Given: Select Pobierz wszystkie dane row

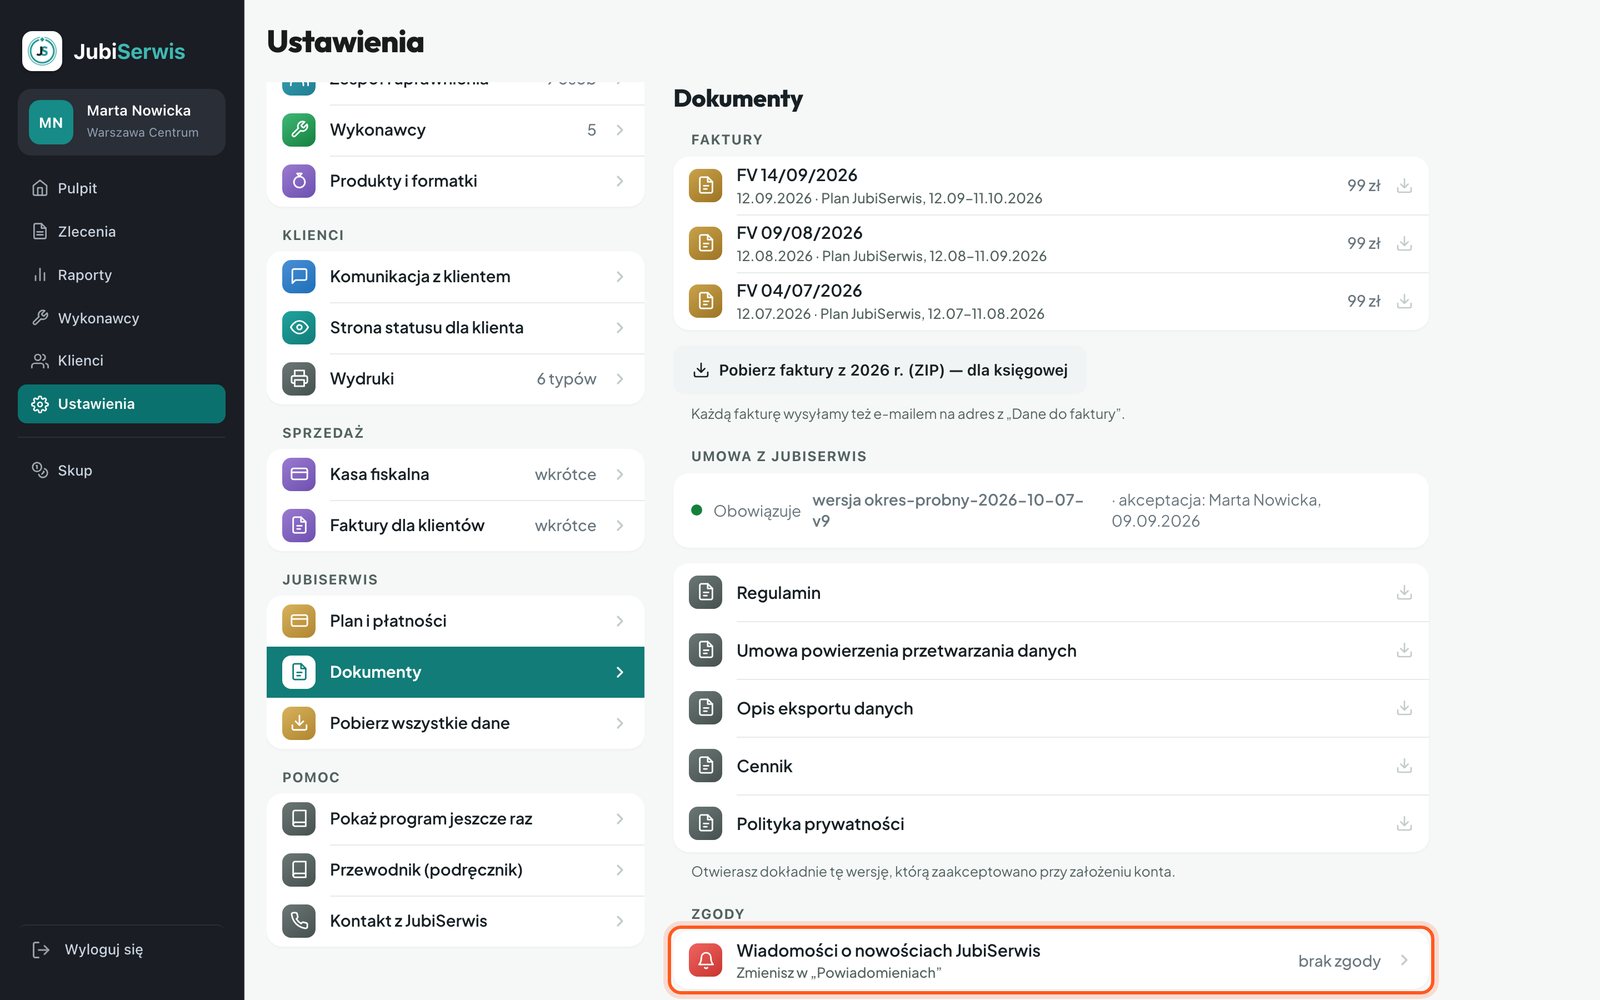Looking at the screenshot, I should tap(455, 723).
